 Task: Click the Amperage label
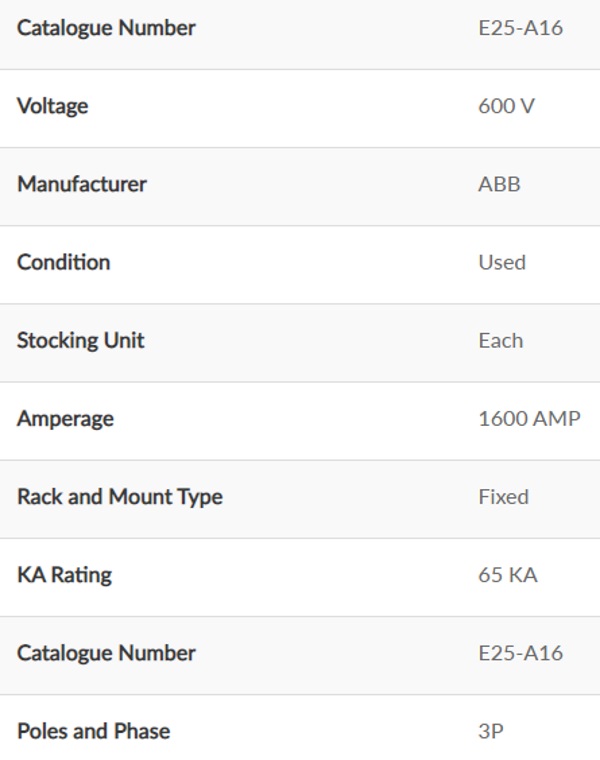click(65, 419)
